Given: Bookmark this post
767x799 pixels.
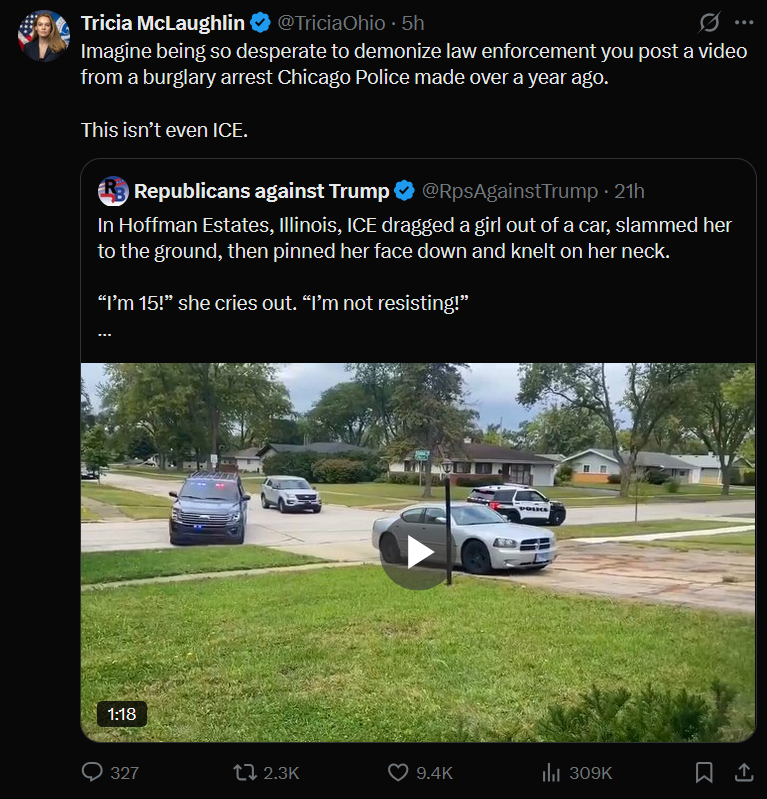Looking at the screenshot, I should point(704,772).
